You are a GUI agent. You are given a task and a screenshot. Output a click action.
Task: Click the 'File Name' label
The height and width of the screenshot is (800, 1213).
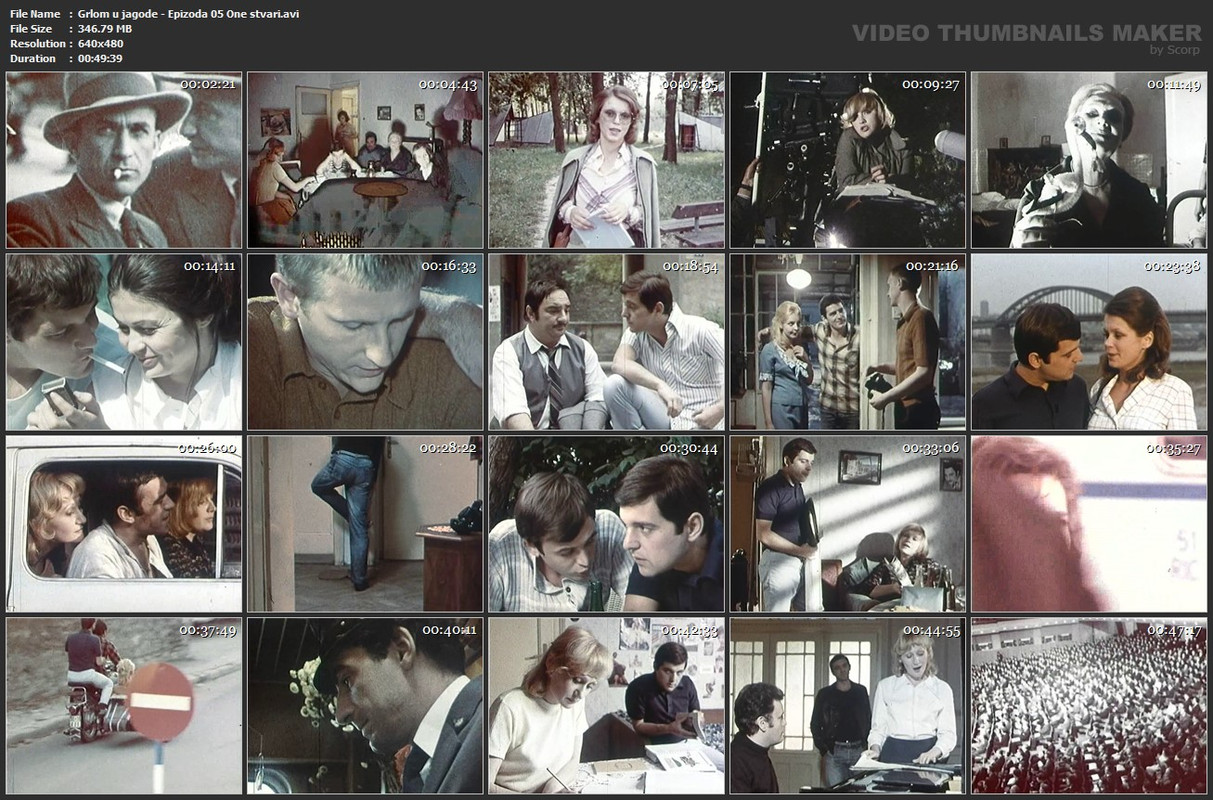click(35, 14)
